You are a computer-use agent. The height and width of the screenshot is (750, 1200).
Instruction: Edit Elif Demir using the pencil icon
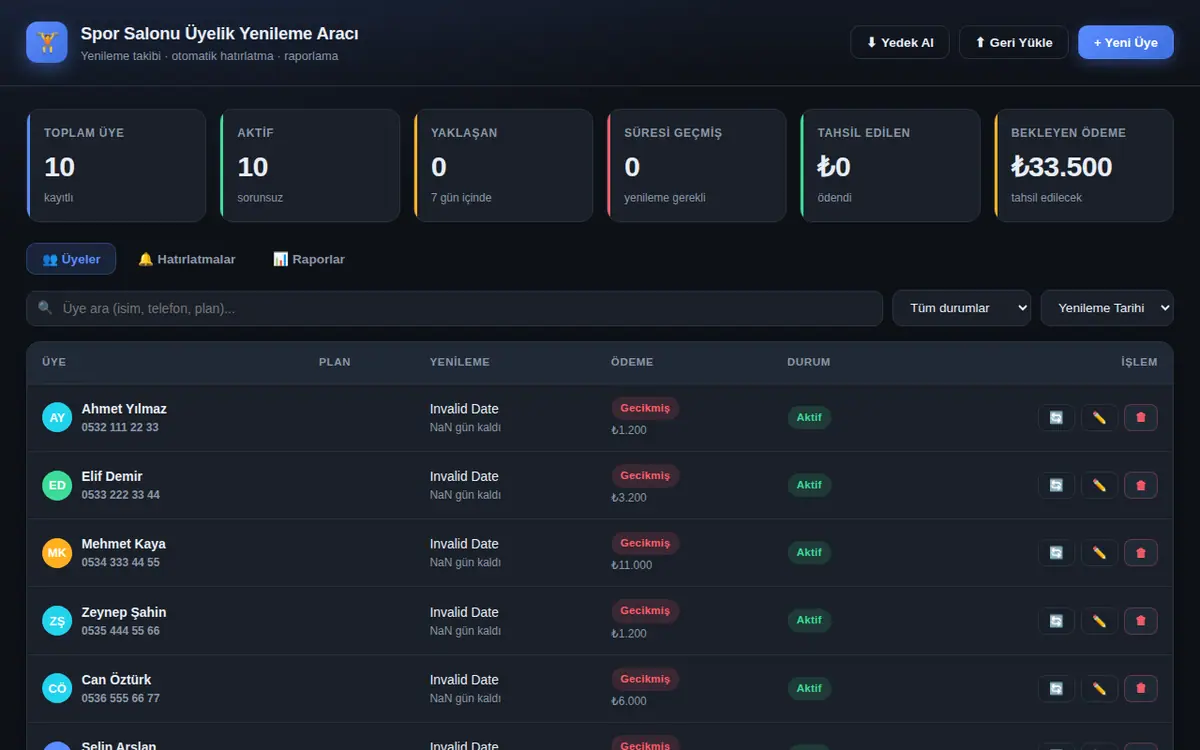(1099, 485)
